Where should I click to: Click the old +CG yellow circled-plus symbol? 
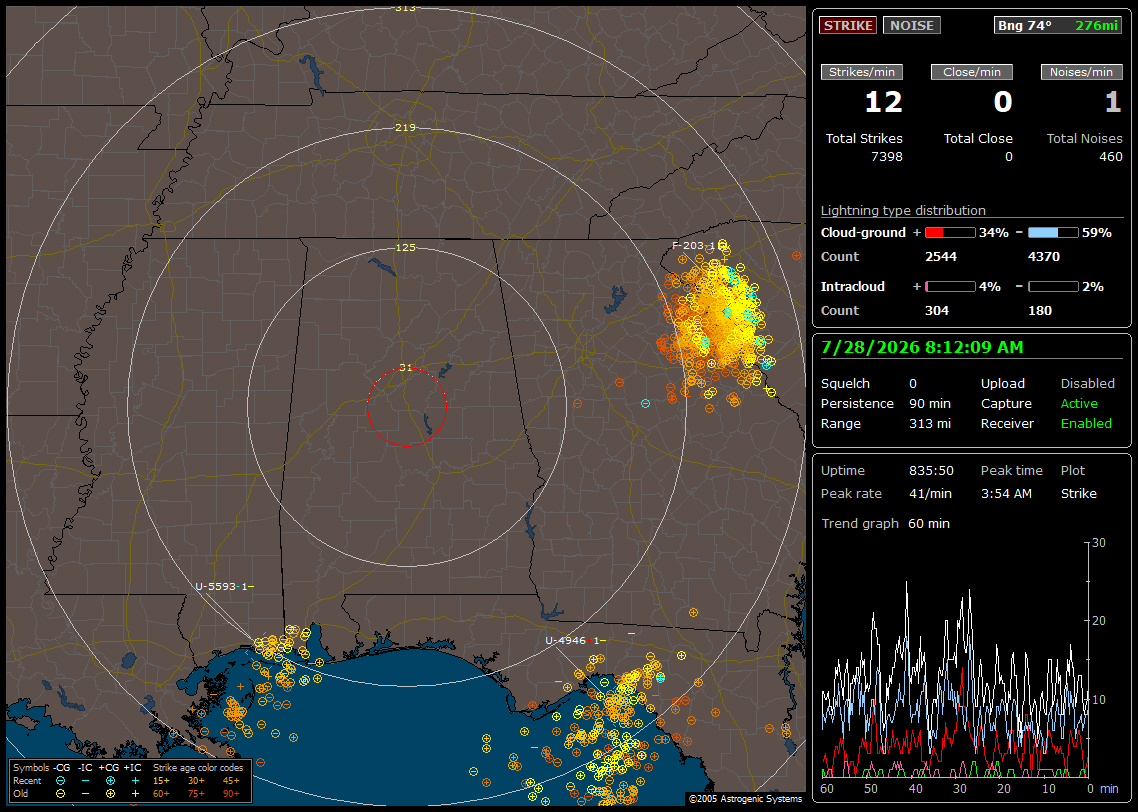pos(110,794)
